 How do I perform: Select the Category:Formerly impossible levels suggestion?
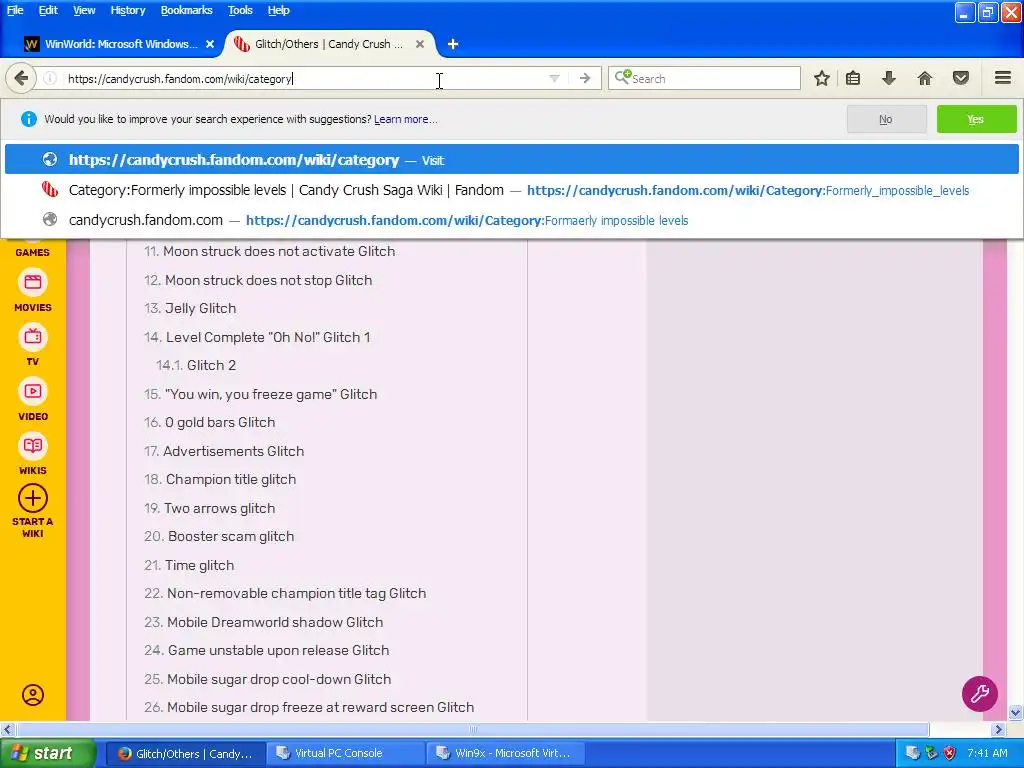(x=511, y=190)
